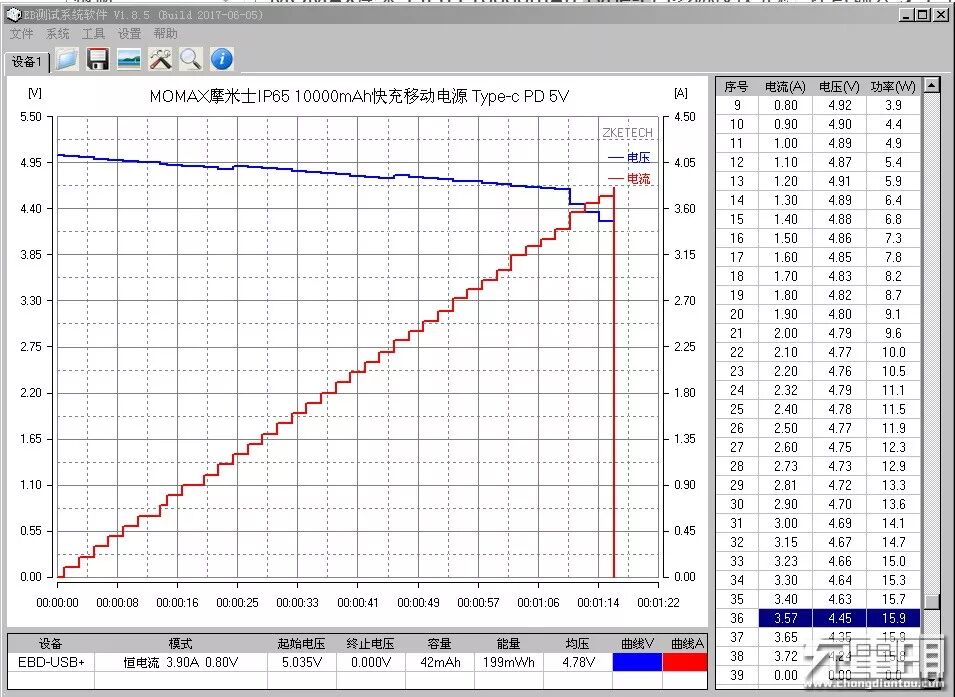
Task: Open the 设置 menu
Action: point(129,34)
